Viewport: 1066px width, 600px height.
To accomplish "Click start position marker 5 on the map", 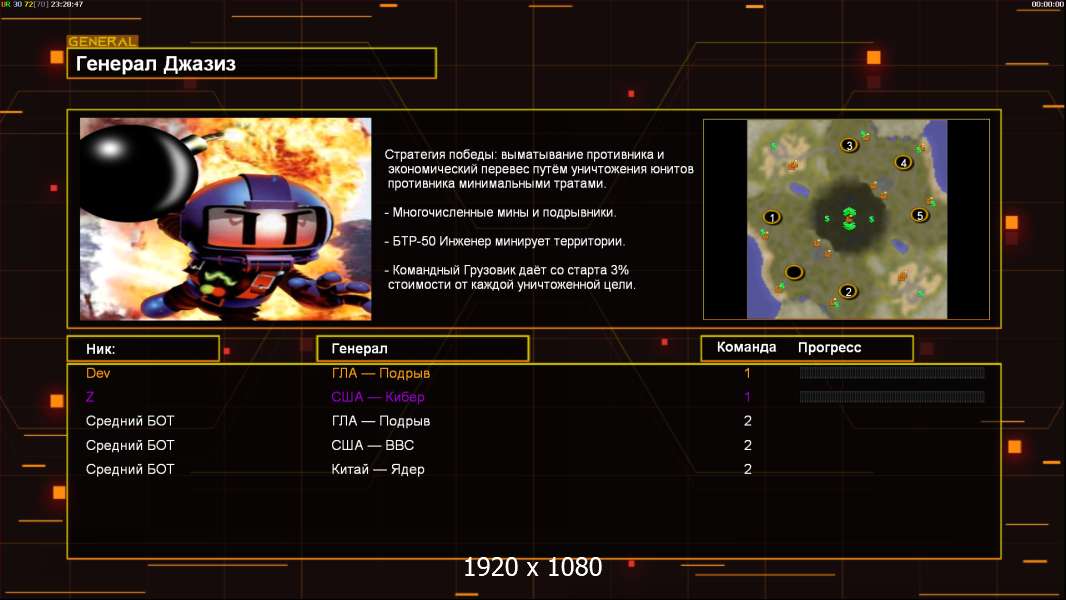I will coord(919,215).
